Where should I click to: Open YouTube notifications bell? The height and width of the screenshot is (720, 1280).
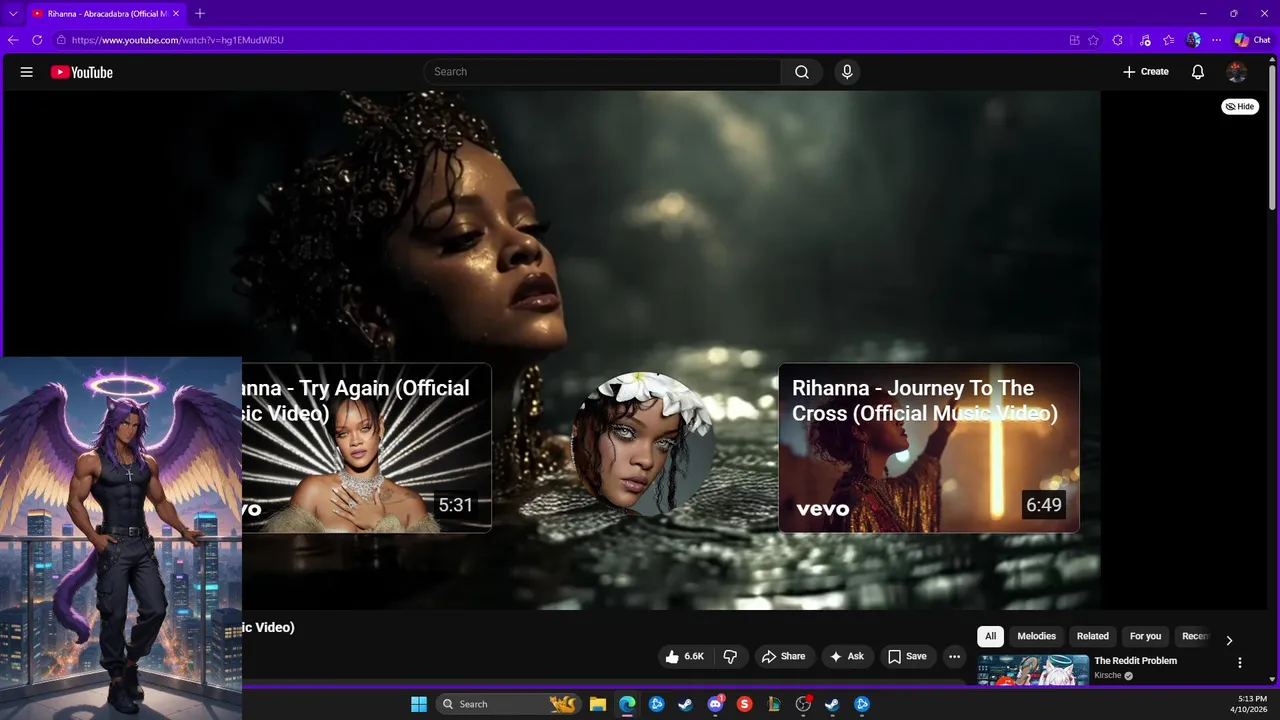(1198, 72)
